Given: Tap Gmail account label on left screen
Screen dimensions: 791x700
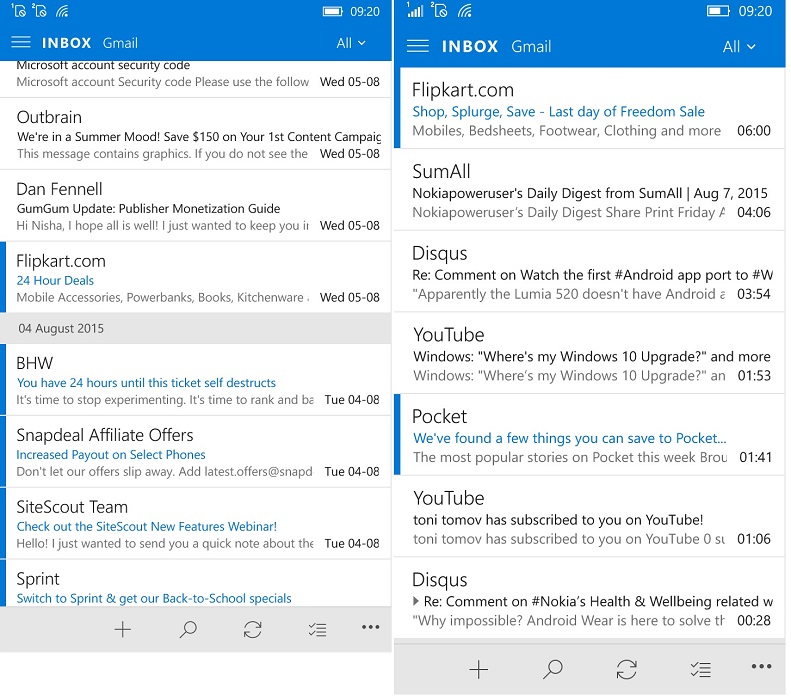Looking at the screenshot, I should [120, 43].
